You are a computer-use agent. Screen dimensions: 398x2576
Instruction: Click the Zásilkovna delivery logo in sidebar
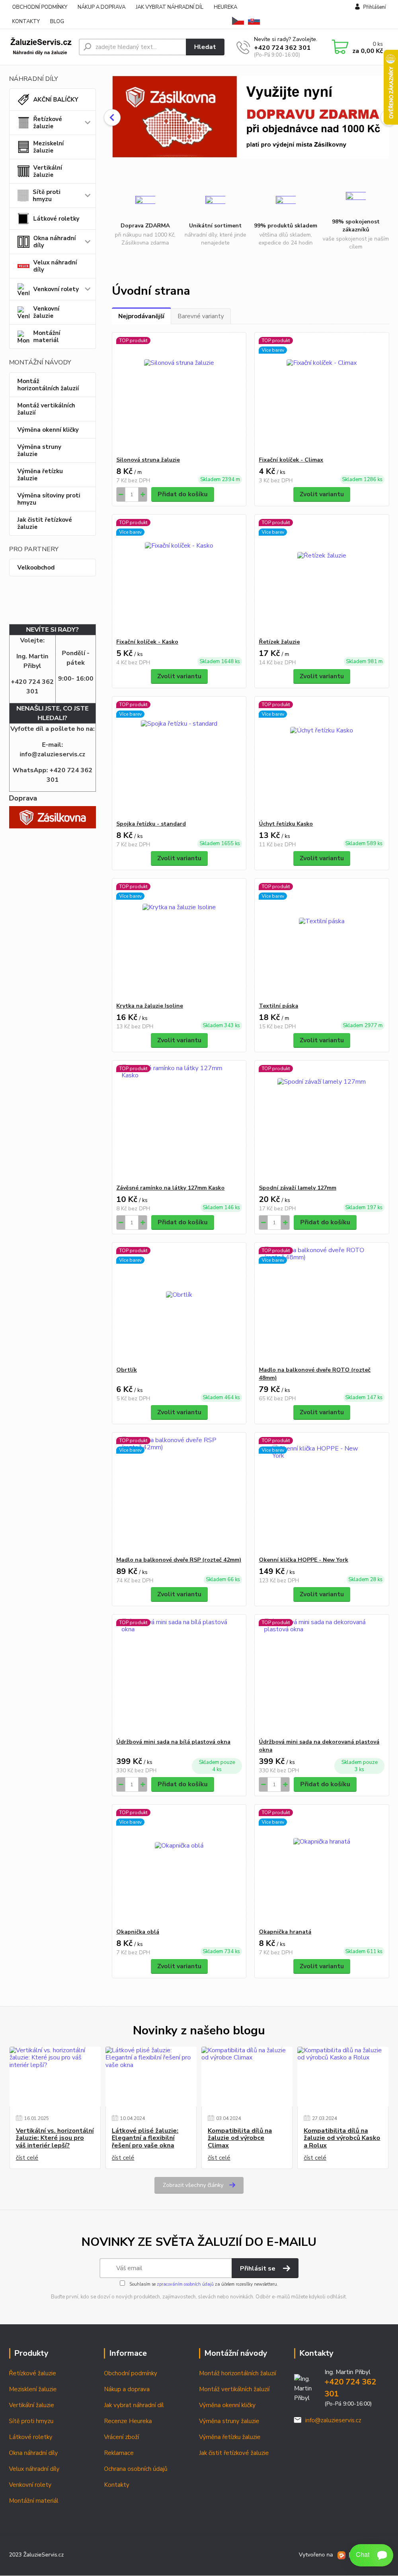52,817
